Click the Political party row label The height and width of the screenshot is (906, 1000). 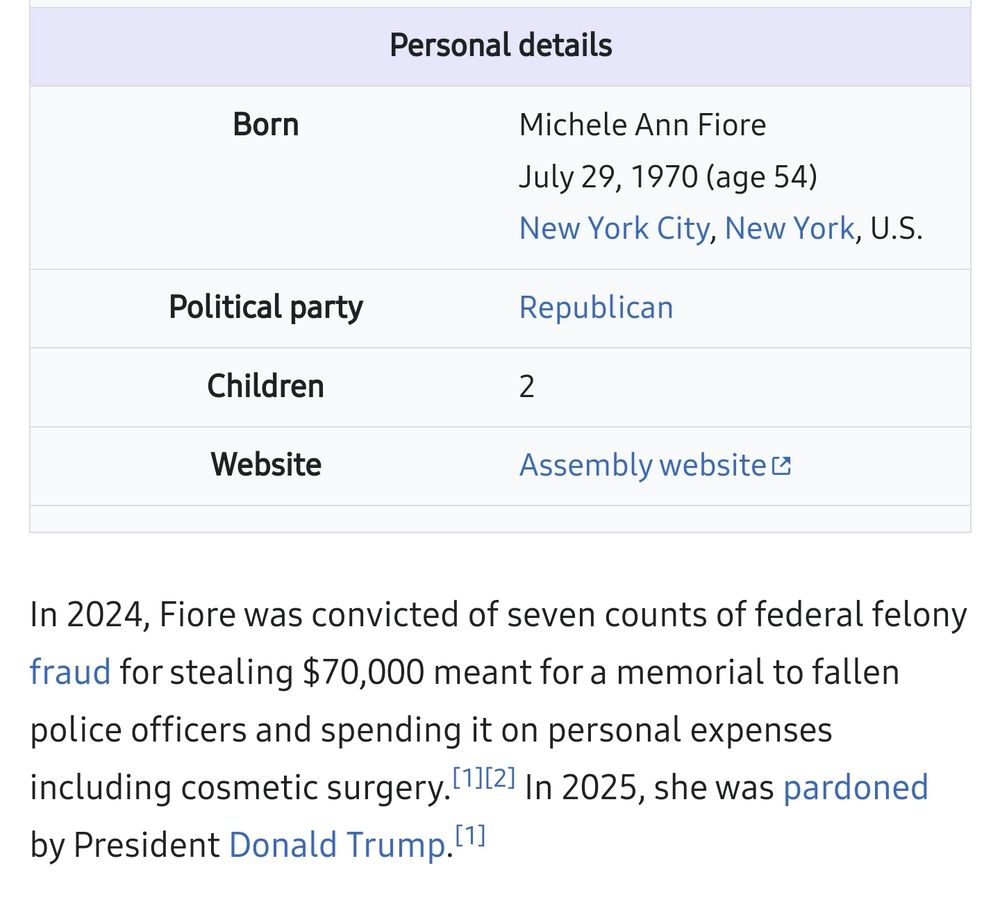point(265,308)
